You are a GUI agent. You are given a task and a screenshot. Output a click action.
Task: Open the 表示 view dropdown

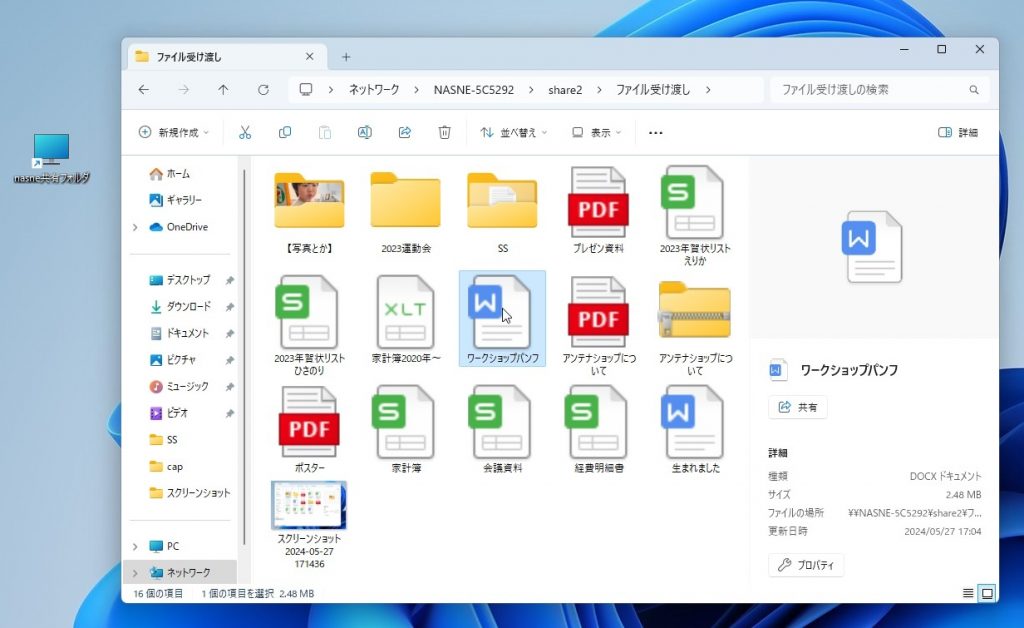(597, 133)
